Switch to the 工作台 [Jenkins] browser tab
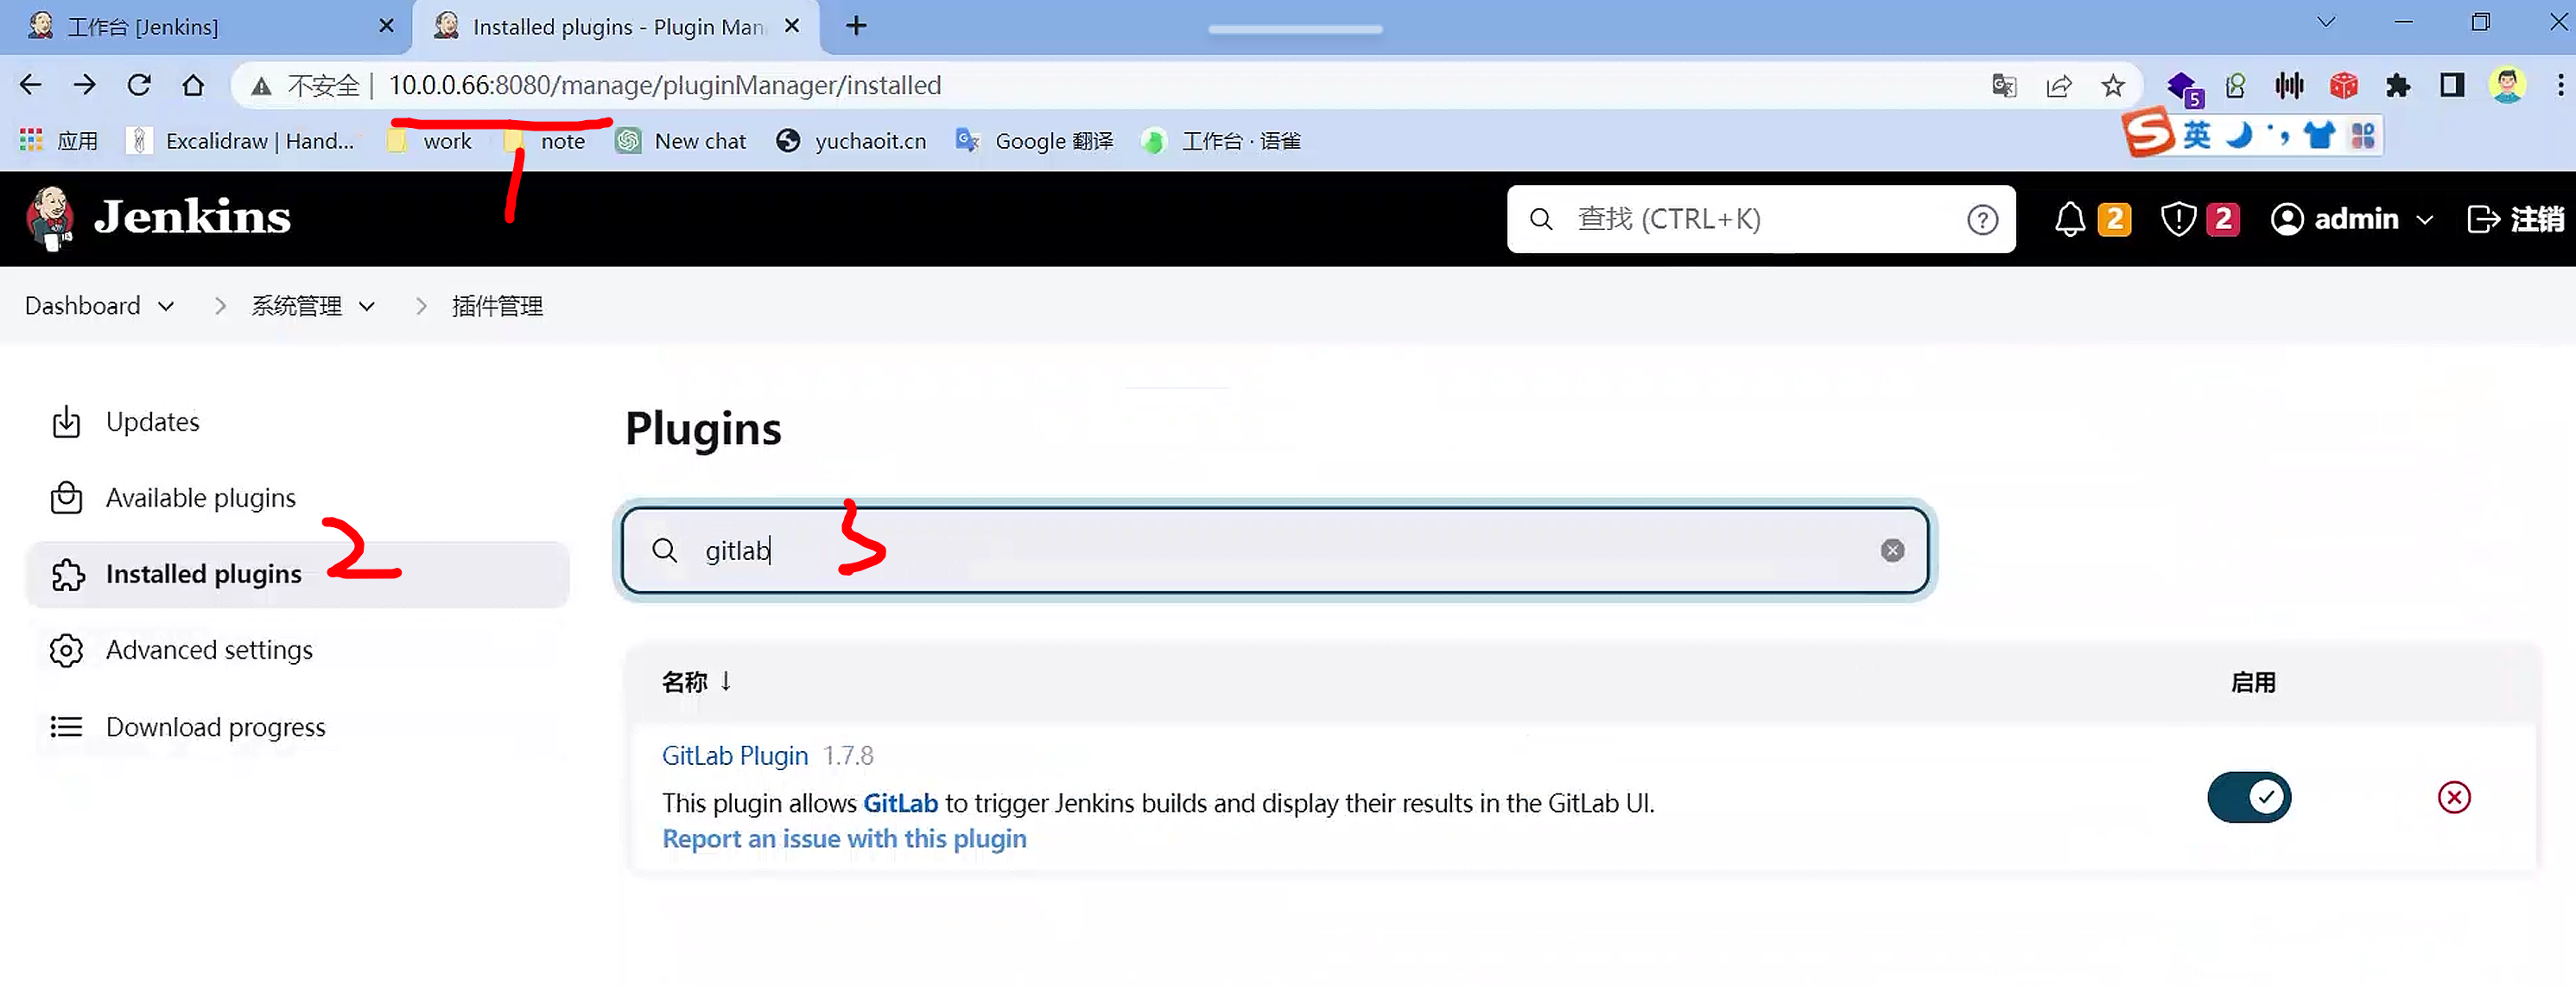 click(x=142, y=27)
